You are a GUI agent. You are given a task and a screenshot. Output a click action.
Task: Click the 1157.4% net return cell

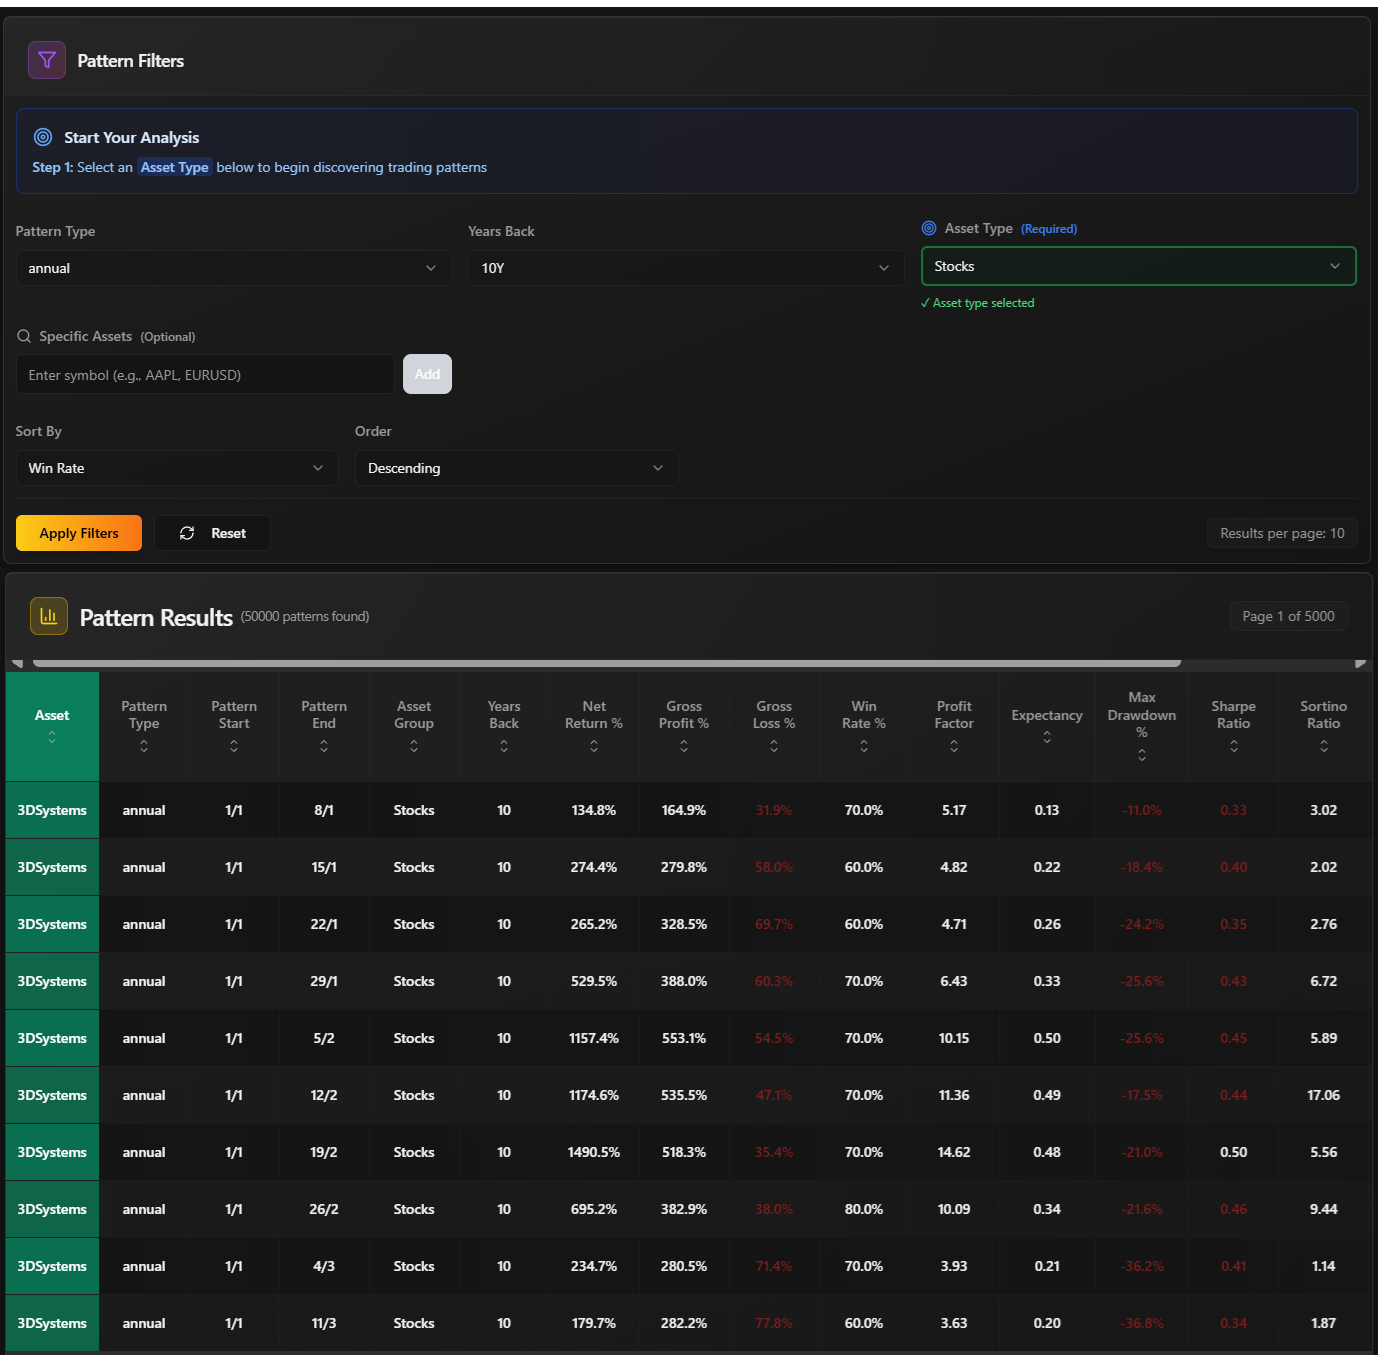click(x=594, y=1038)
